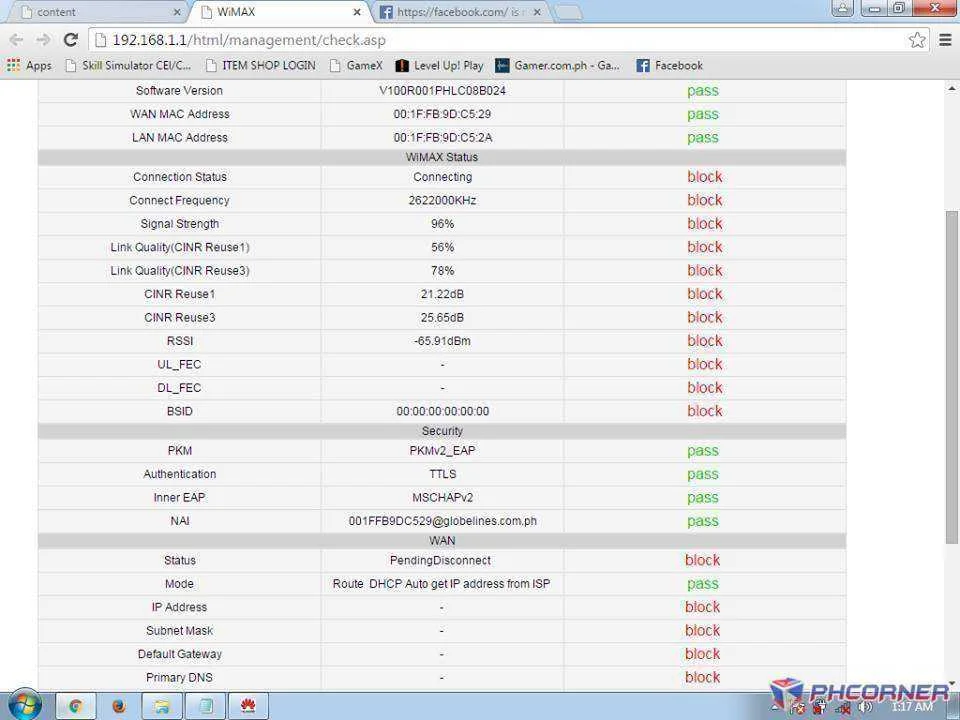The height and width of the screenshot is (720, 960).
Task: Open the Gamer.com.ph bookmark
Action: click(x=558, y=66)
